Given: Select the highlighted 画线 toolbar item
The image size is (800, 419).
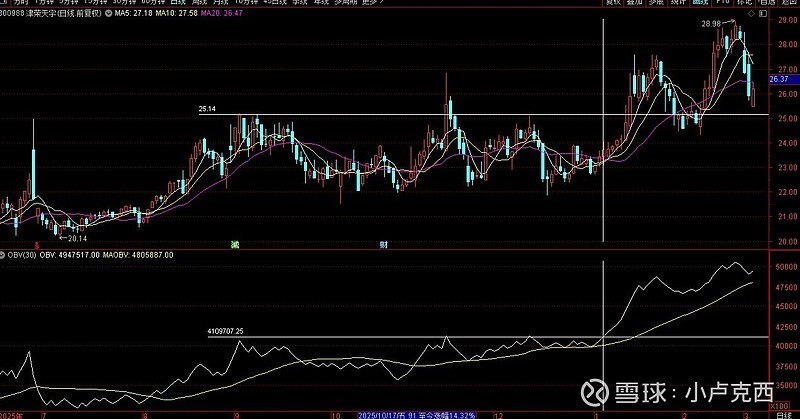Looking at the screenshot, I should click(700, 2).
